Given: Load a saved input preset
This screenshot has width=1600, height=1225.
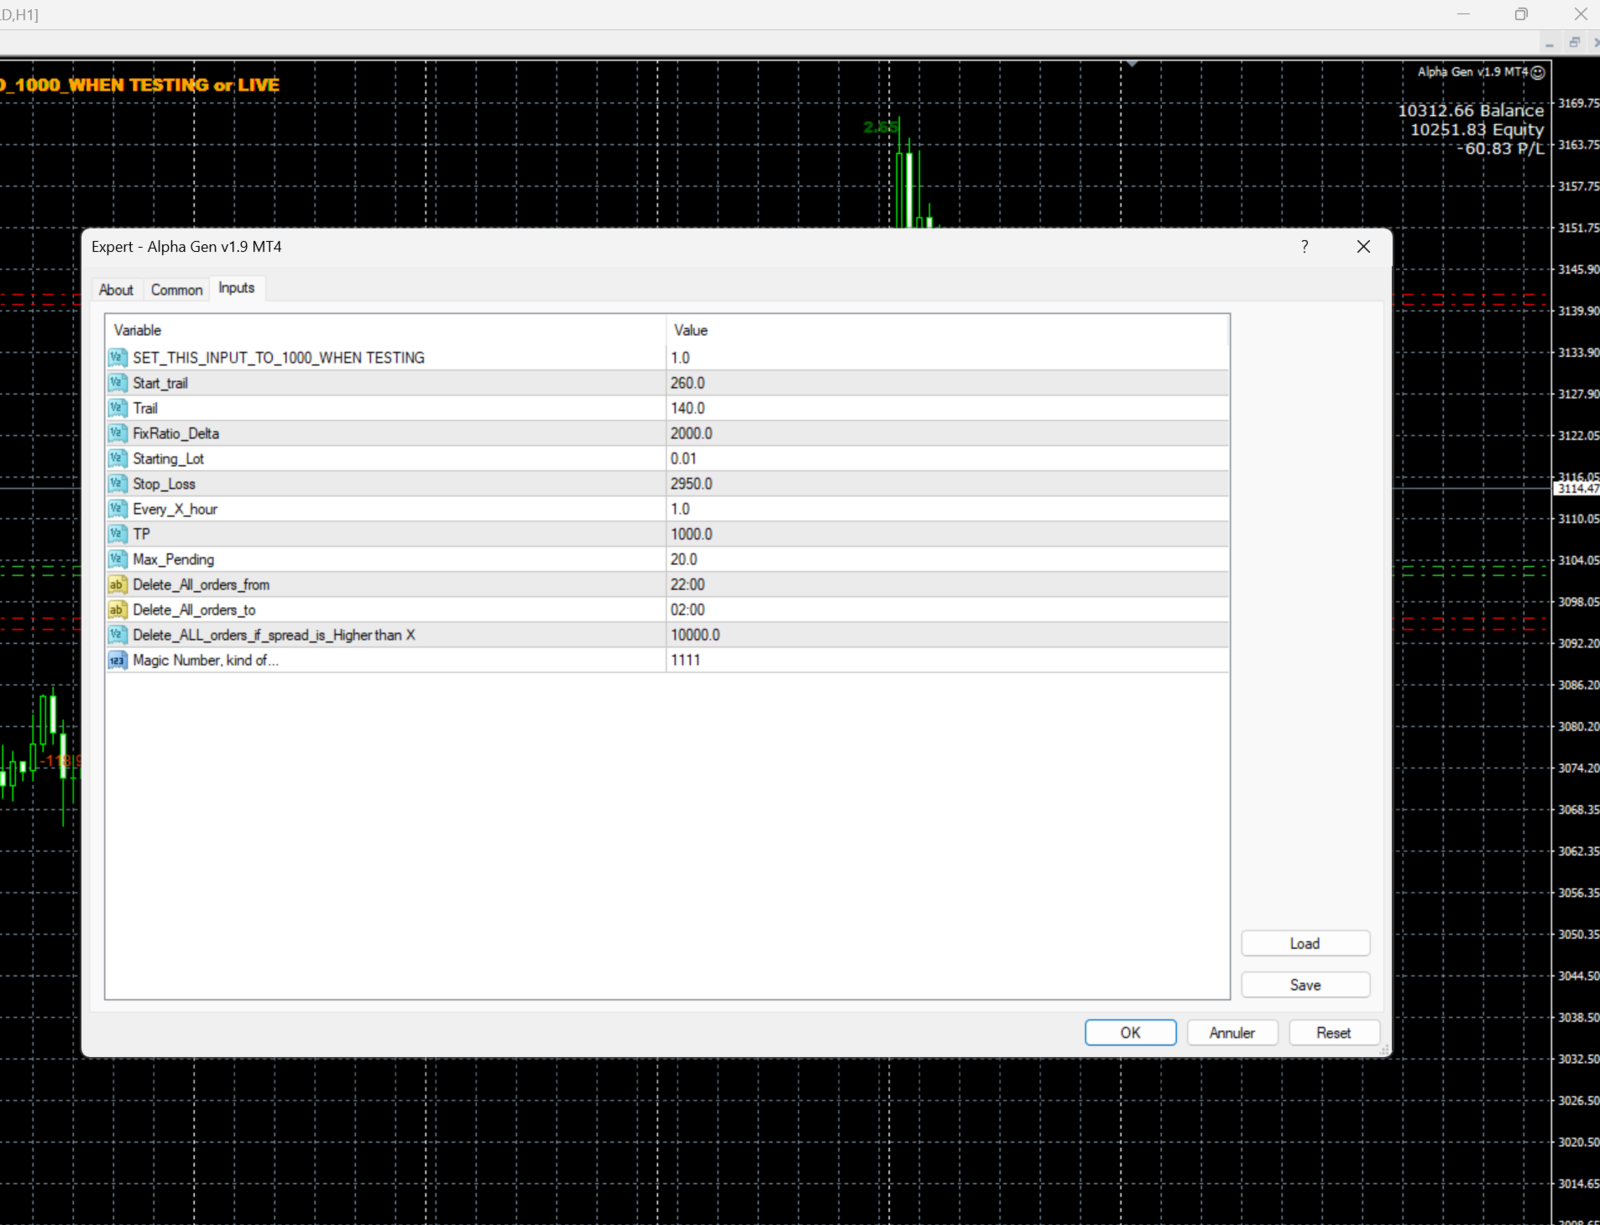Looking at the screenshot, I should point(1304,944).
